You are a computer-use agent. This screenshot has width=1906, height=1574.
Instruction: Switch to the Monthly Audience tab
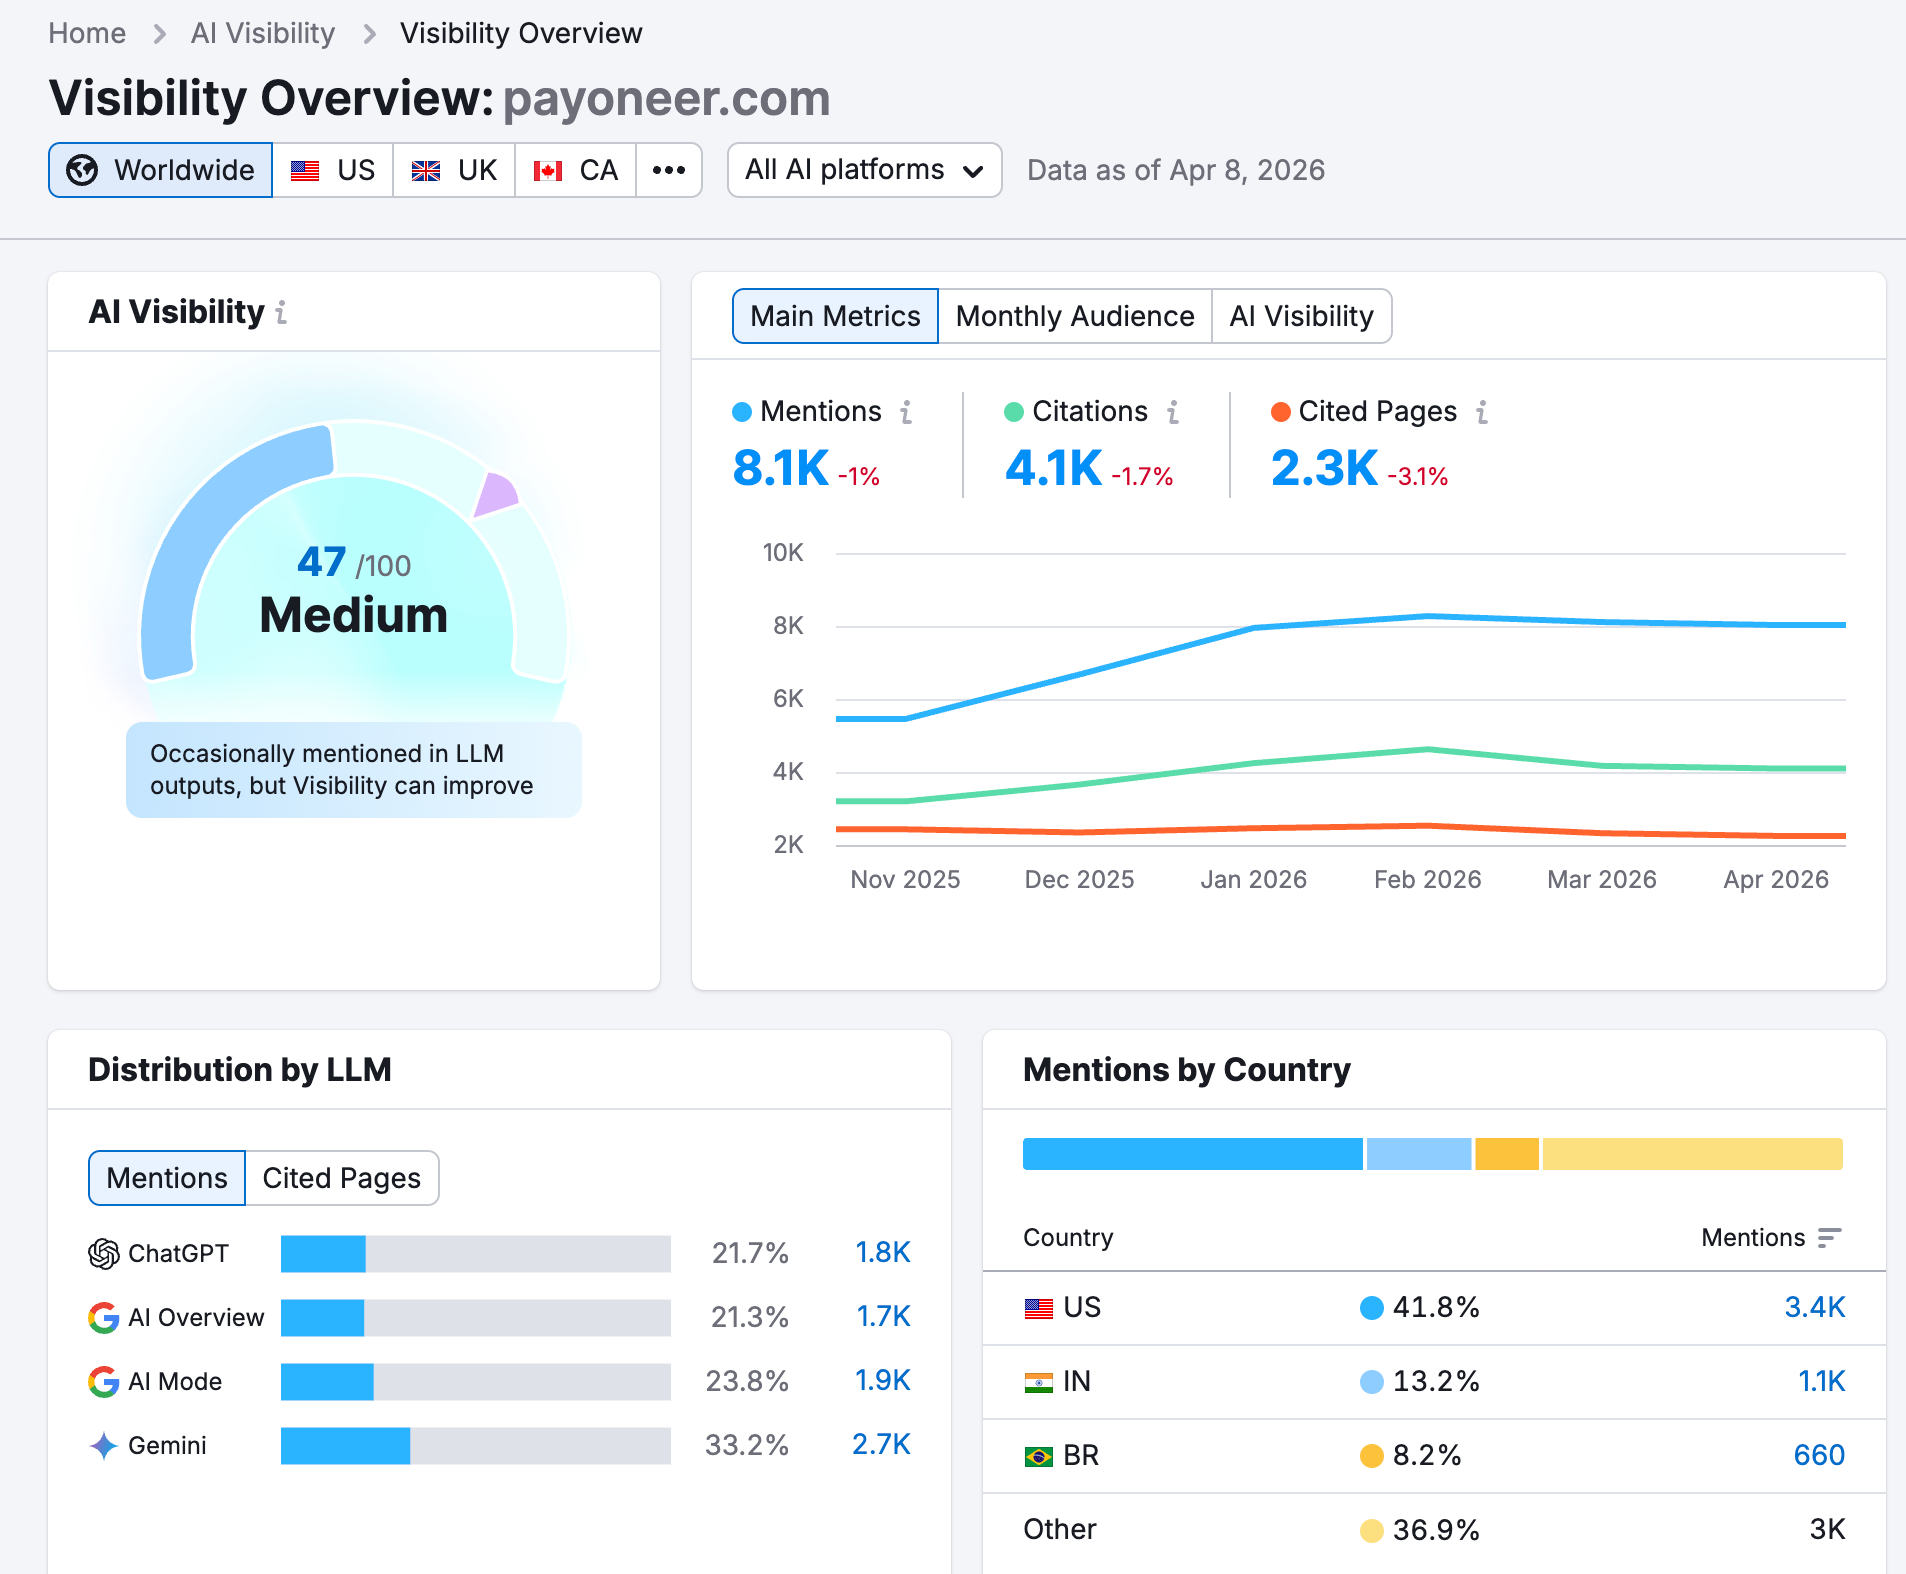click(1074, 316)
